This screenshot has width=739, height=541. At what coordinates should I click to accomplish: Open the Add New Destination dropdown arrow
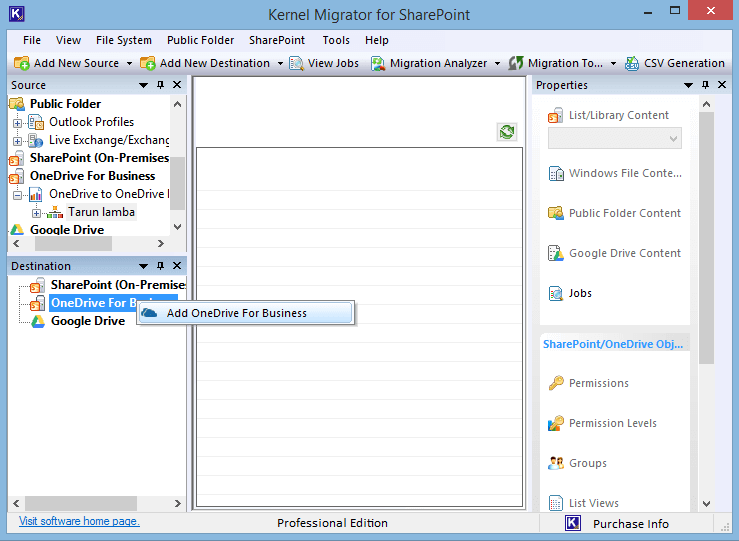coord(280,64)
